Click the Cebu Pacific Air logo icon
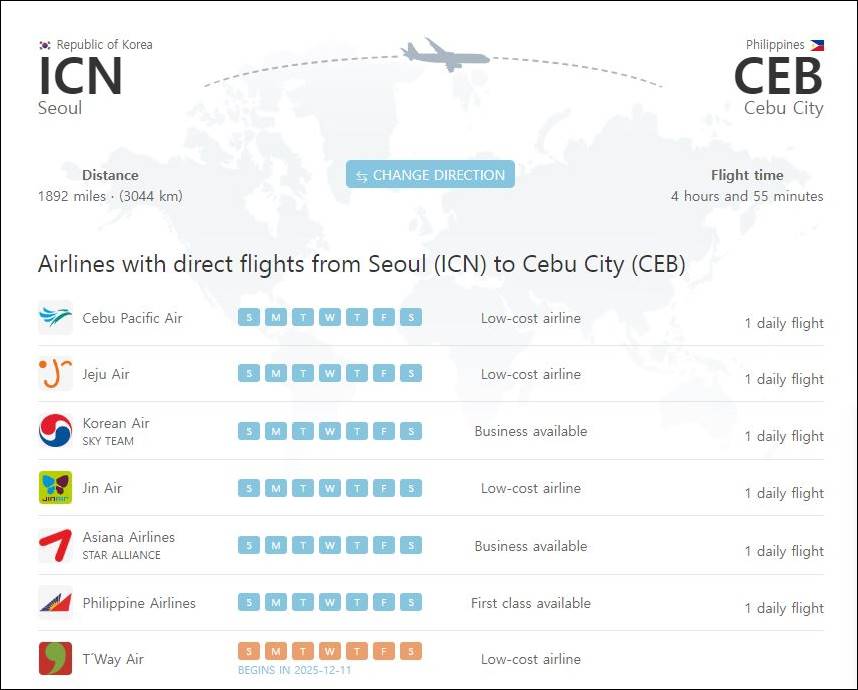This screenshot has height=690, width=858. click(55, 317)
